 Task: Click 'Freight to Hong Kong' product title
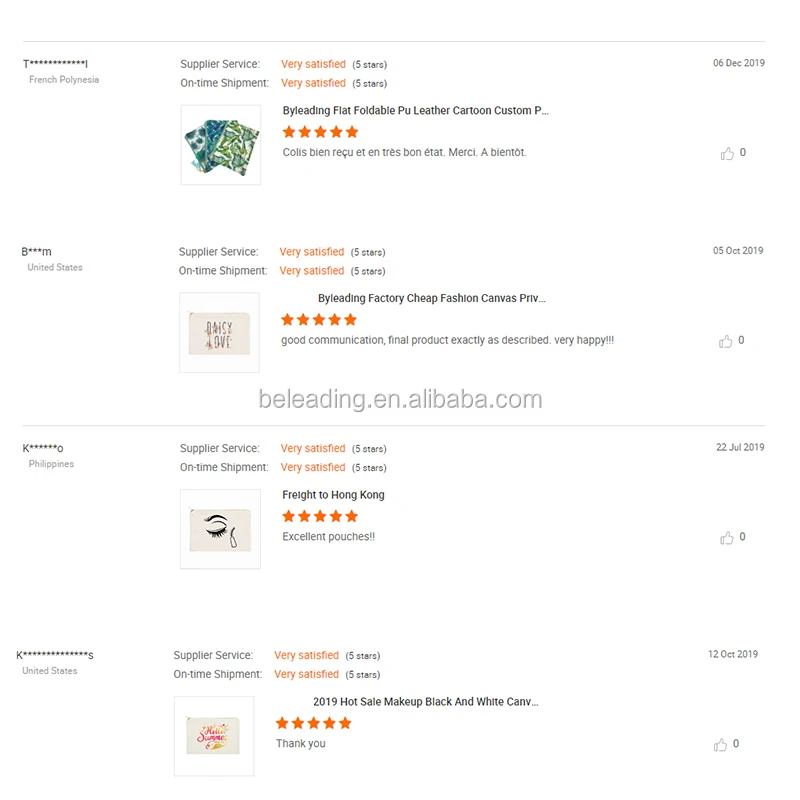[333, 495]
